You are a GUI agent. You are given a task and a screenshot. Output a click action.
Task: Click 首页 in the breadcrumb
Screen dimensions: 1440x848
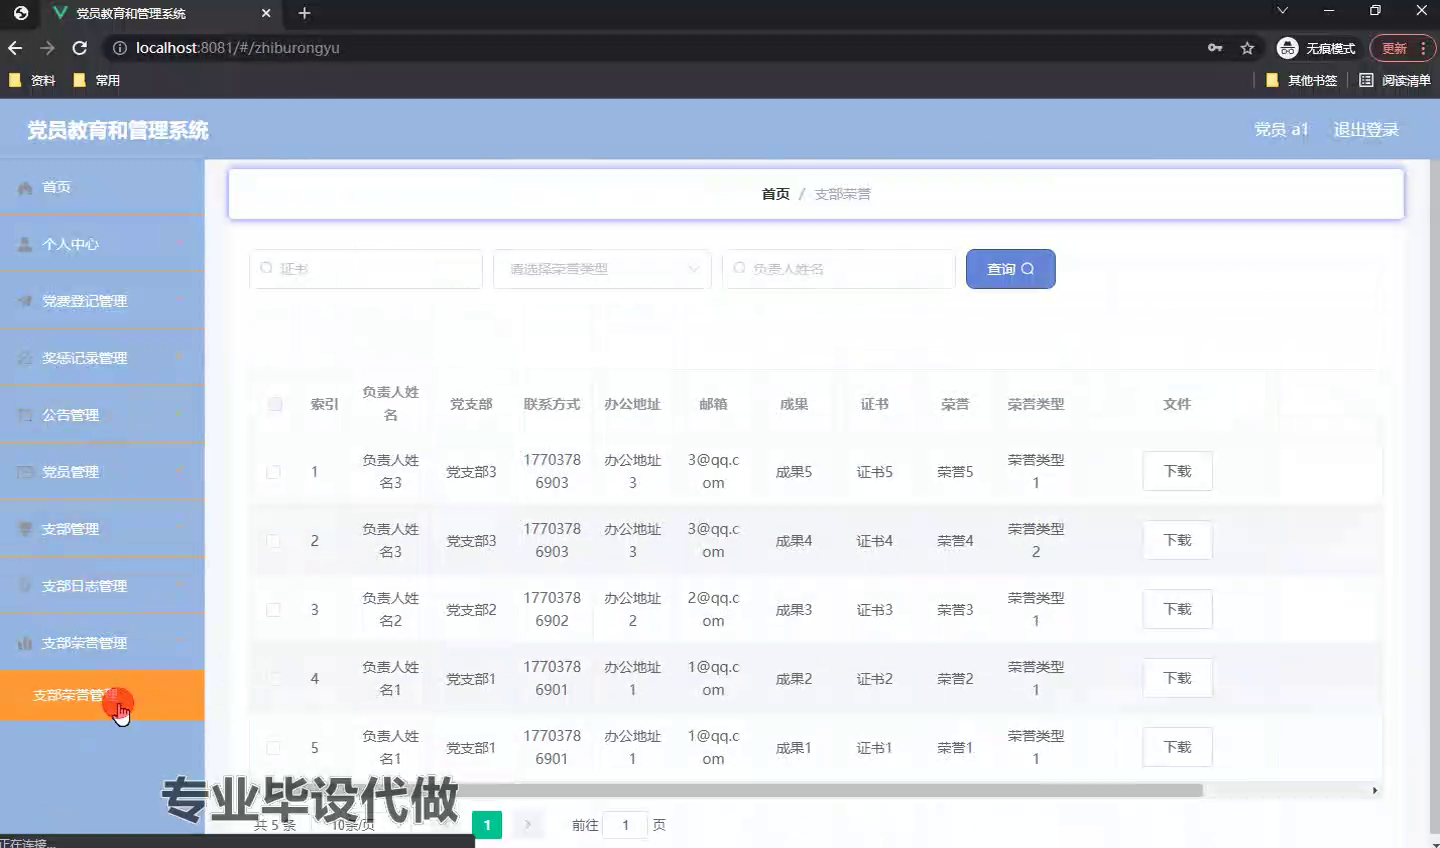click(775, 194)
